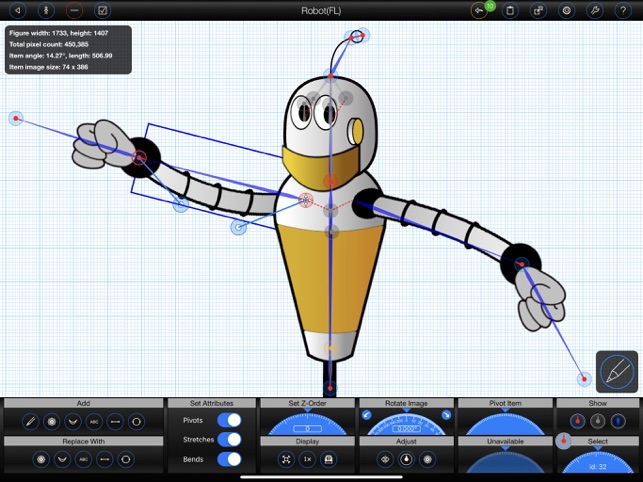Tap the Robot(FL) title
The image size is (643, 482).
click(x=321, y=11)
